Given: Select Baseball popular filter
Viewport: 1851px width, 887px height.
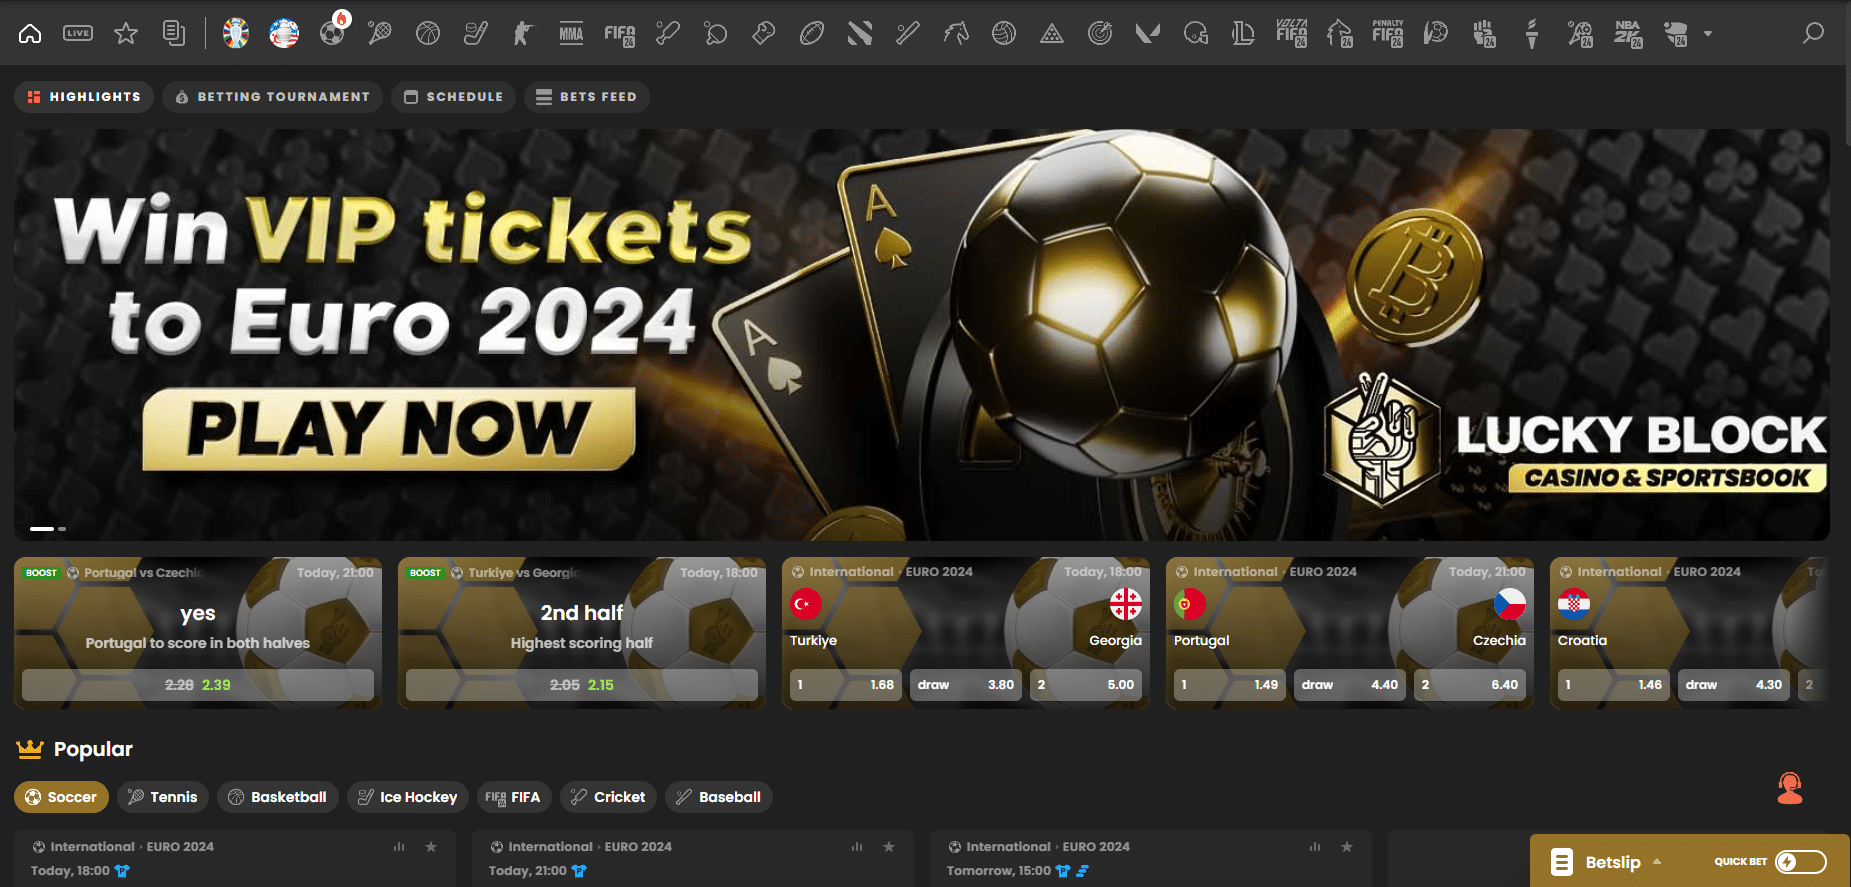Looking at the screenshot, I should [x=719, y=797].
